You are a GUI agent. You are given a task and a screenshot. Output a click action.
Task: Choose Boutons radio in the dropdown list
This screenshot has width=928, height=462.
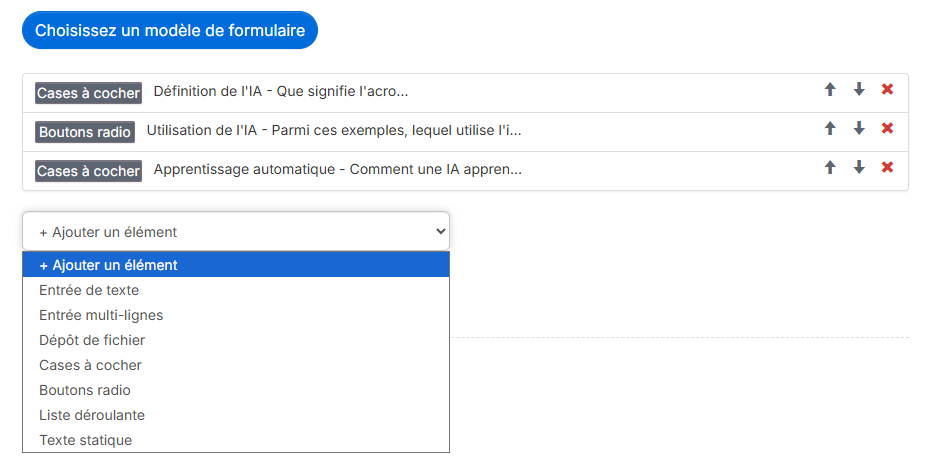(x=236, y=390)
